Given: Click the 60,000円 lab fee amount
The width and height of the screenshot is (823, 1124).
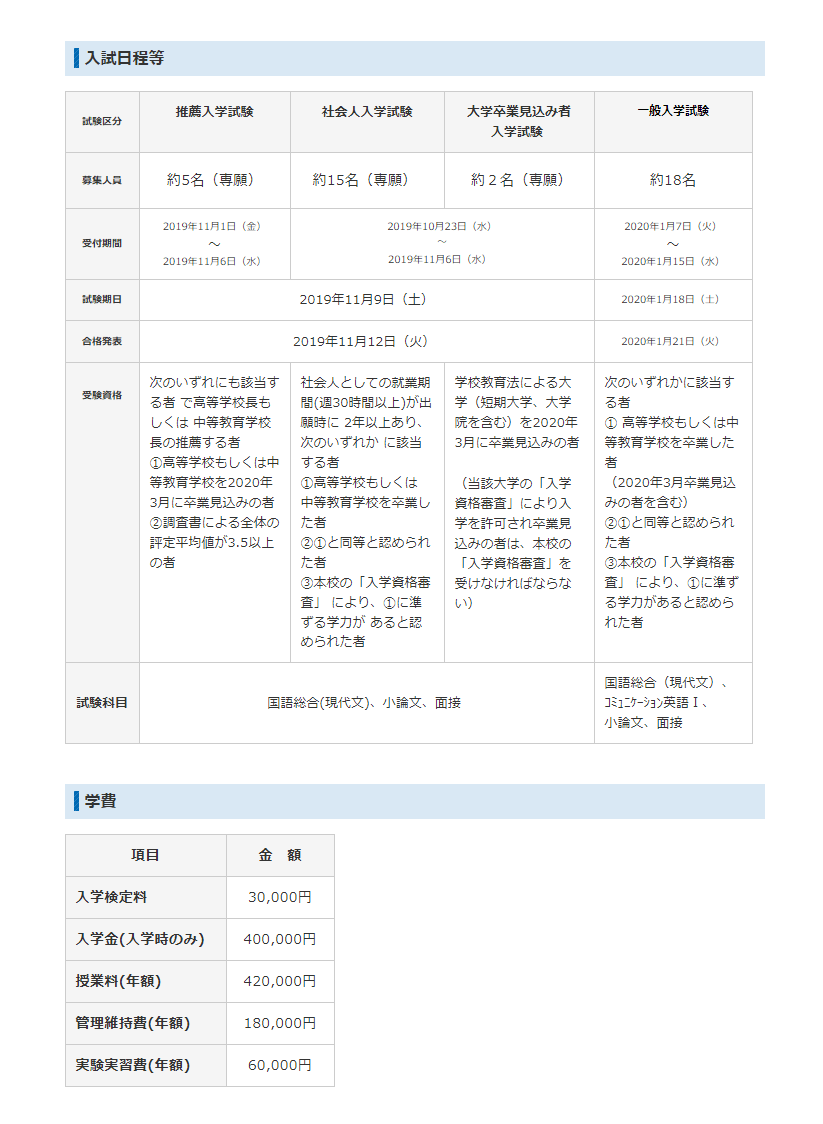Looking at the screenshot, I should (x=280, y=1065).
